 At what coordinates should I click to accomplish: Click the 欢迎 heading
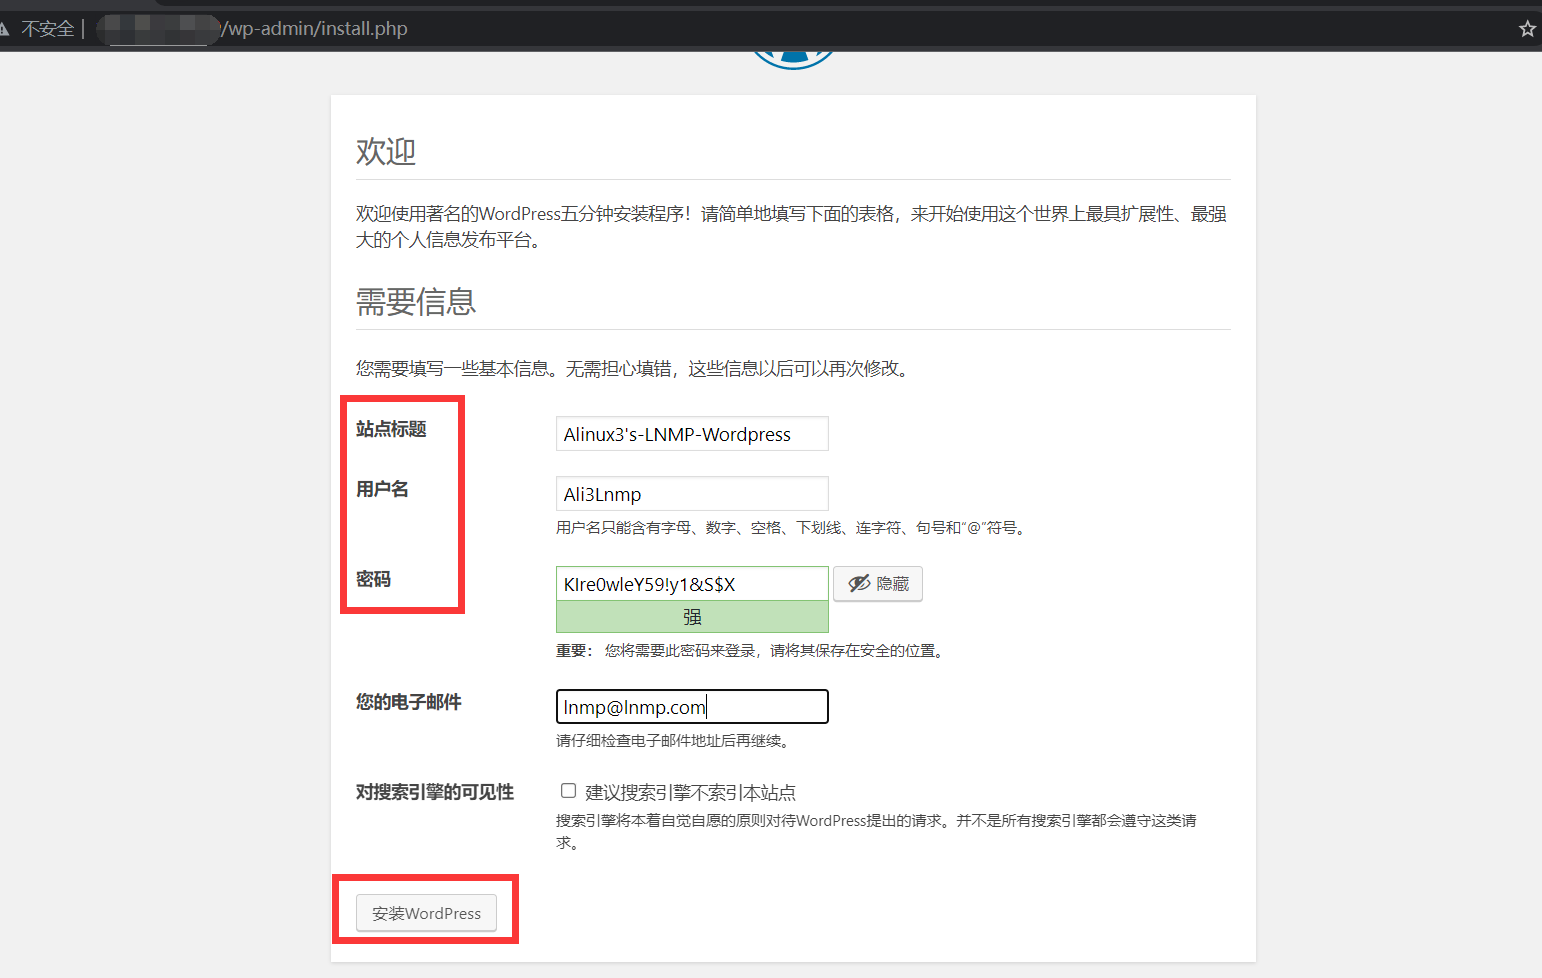tap(386, 152)
